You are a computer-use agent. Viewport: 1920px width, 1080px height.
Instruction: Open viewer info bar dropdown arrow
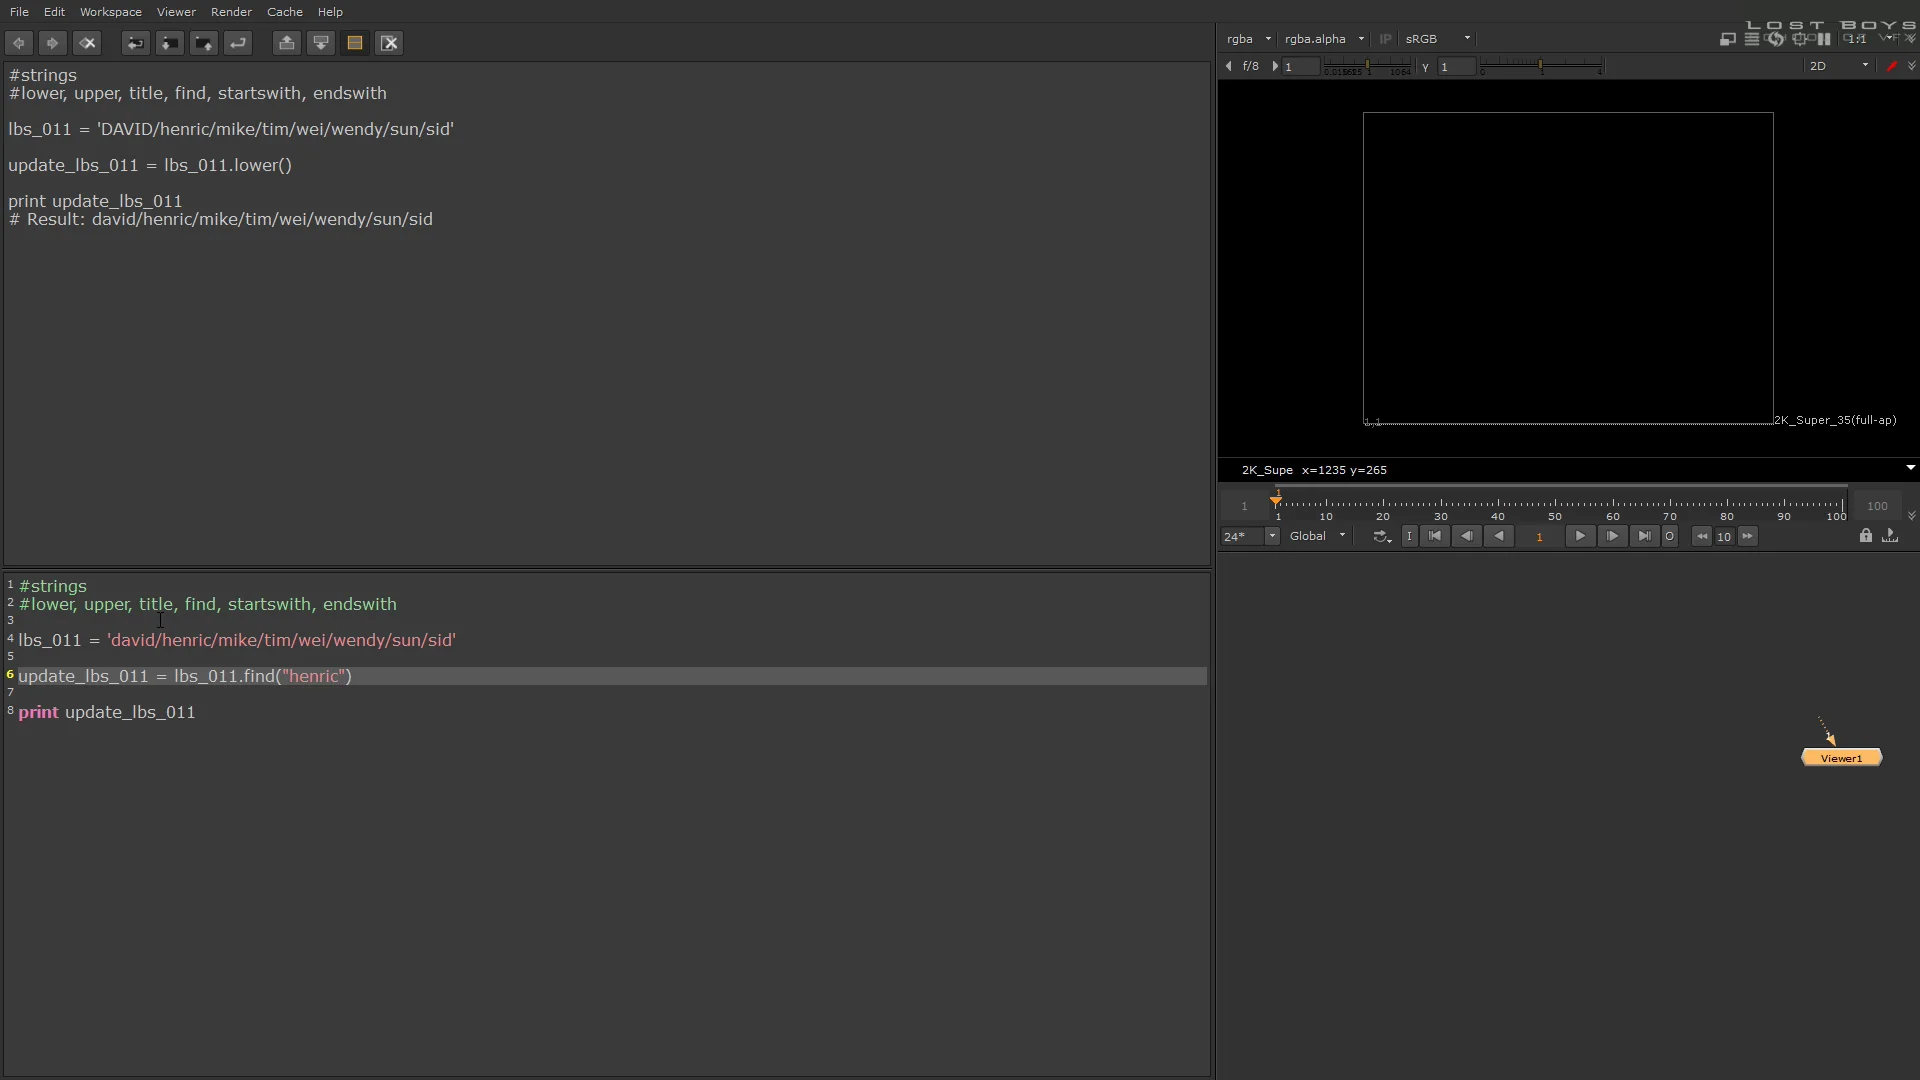(1910, 468)
